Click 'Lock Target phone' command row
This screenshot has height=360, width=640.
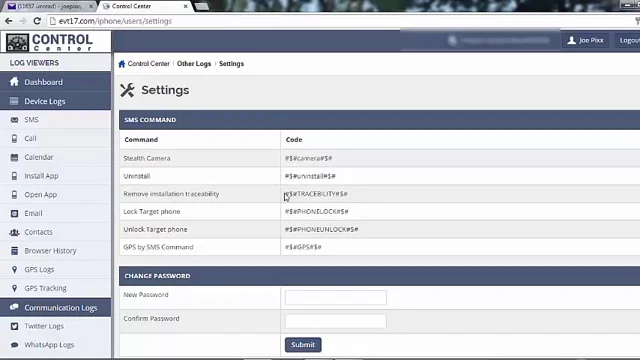point(380,211)
